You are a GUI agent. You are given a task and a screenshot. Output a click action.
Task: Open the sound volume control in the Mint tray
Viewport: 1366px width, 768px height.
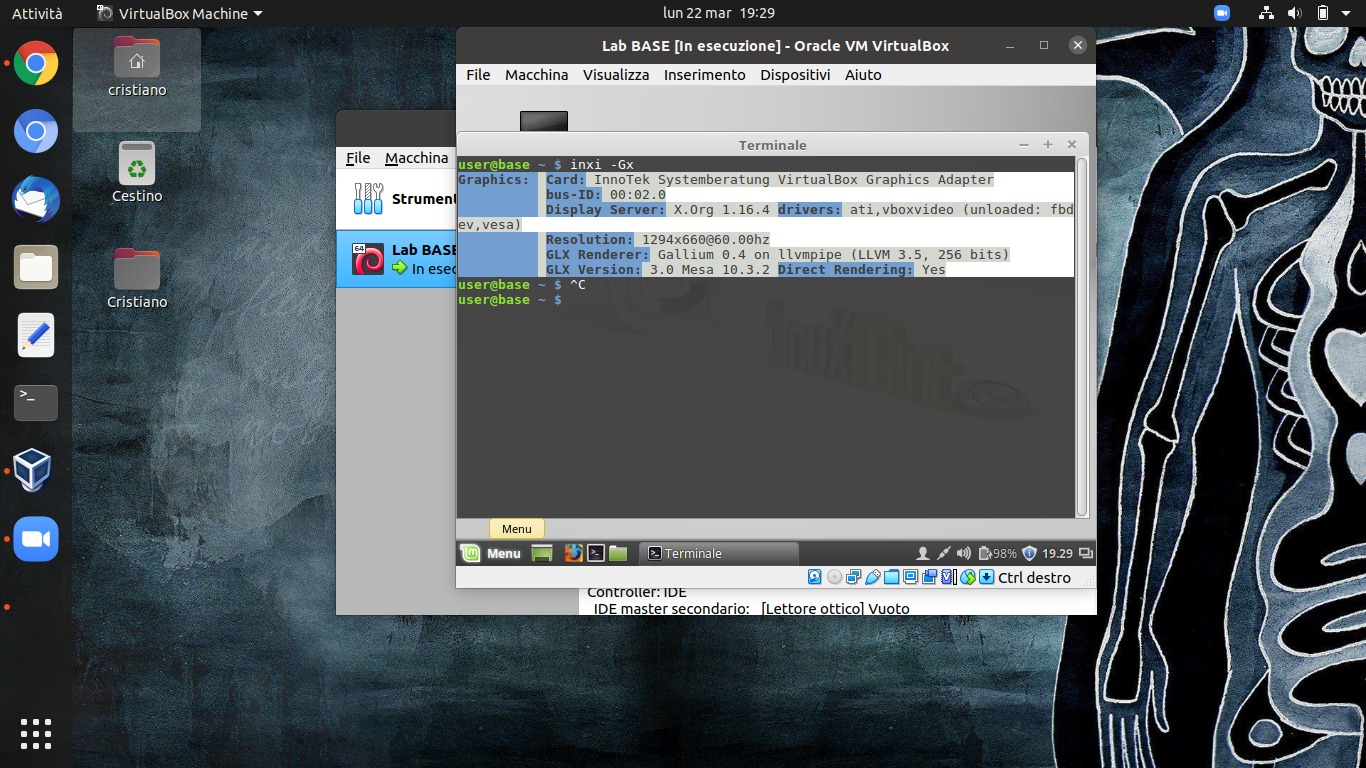tap(964, 553)
